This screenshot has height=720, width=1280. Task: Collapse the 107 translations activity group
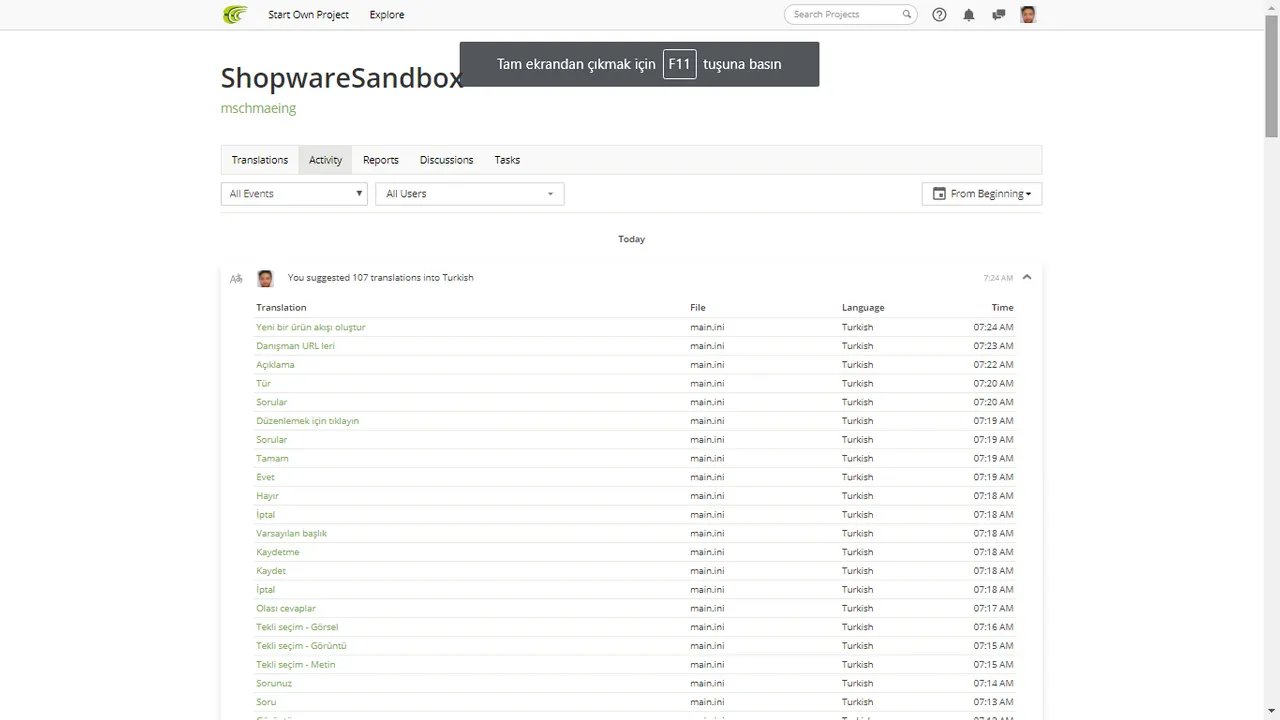(x=1027, y=277)
